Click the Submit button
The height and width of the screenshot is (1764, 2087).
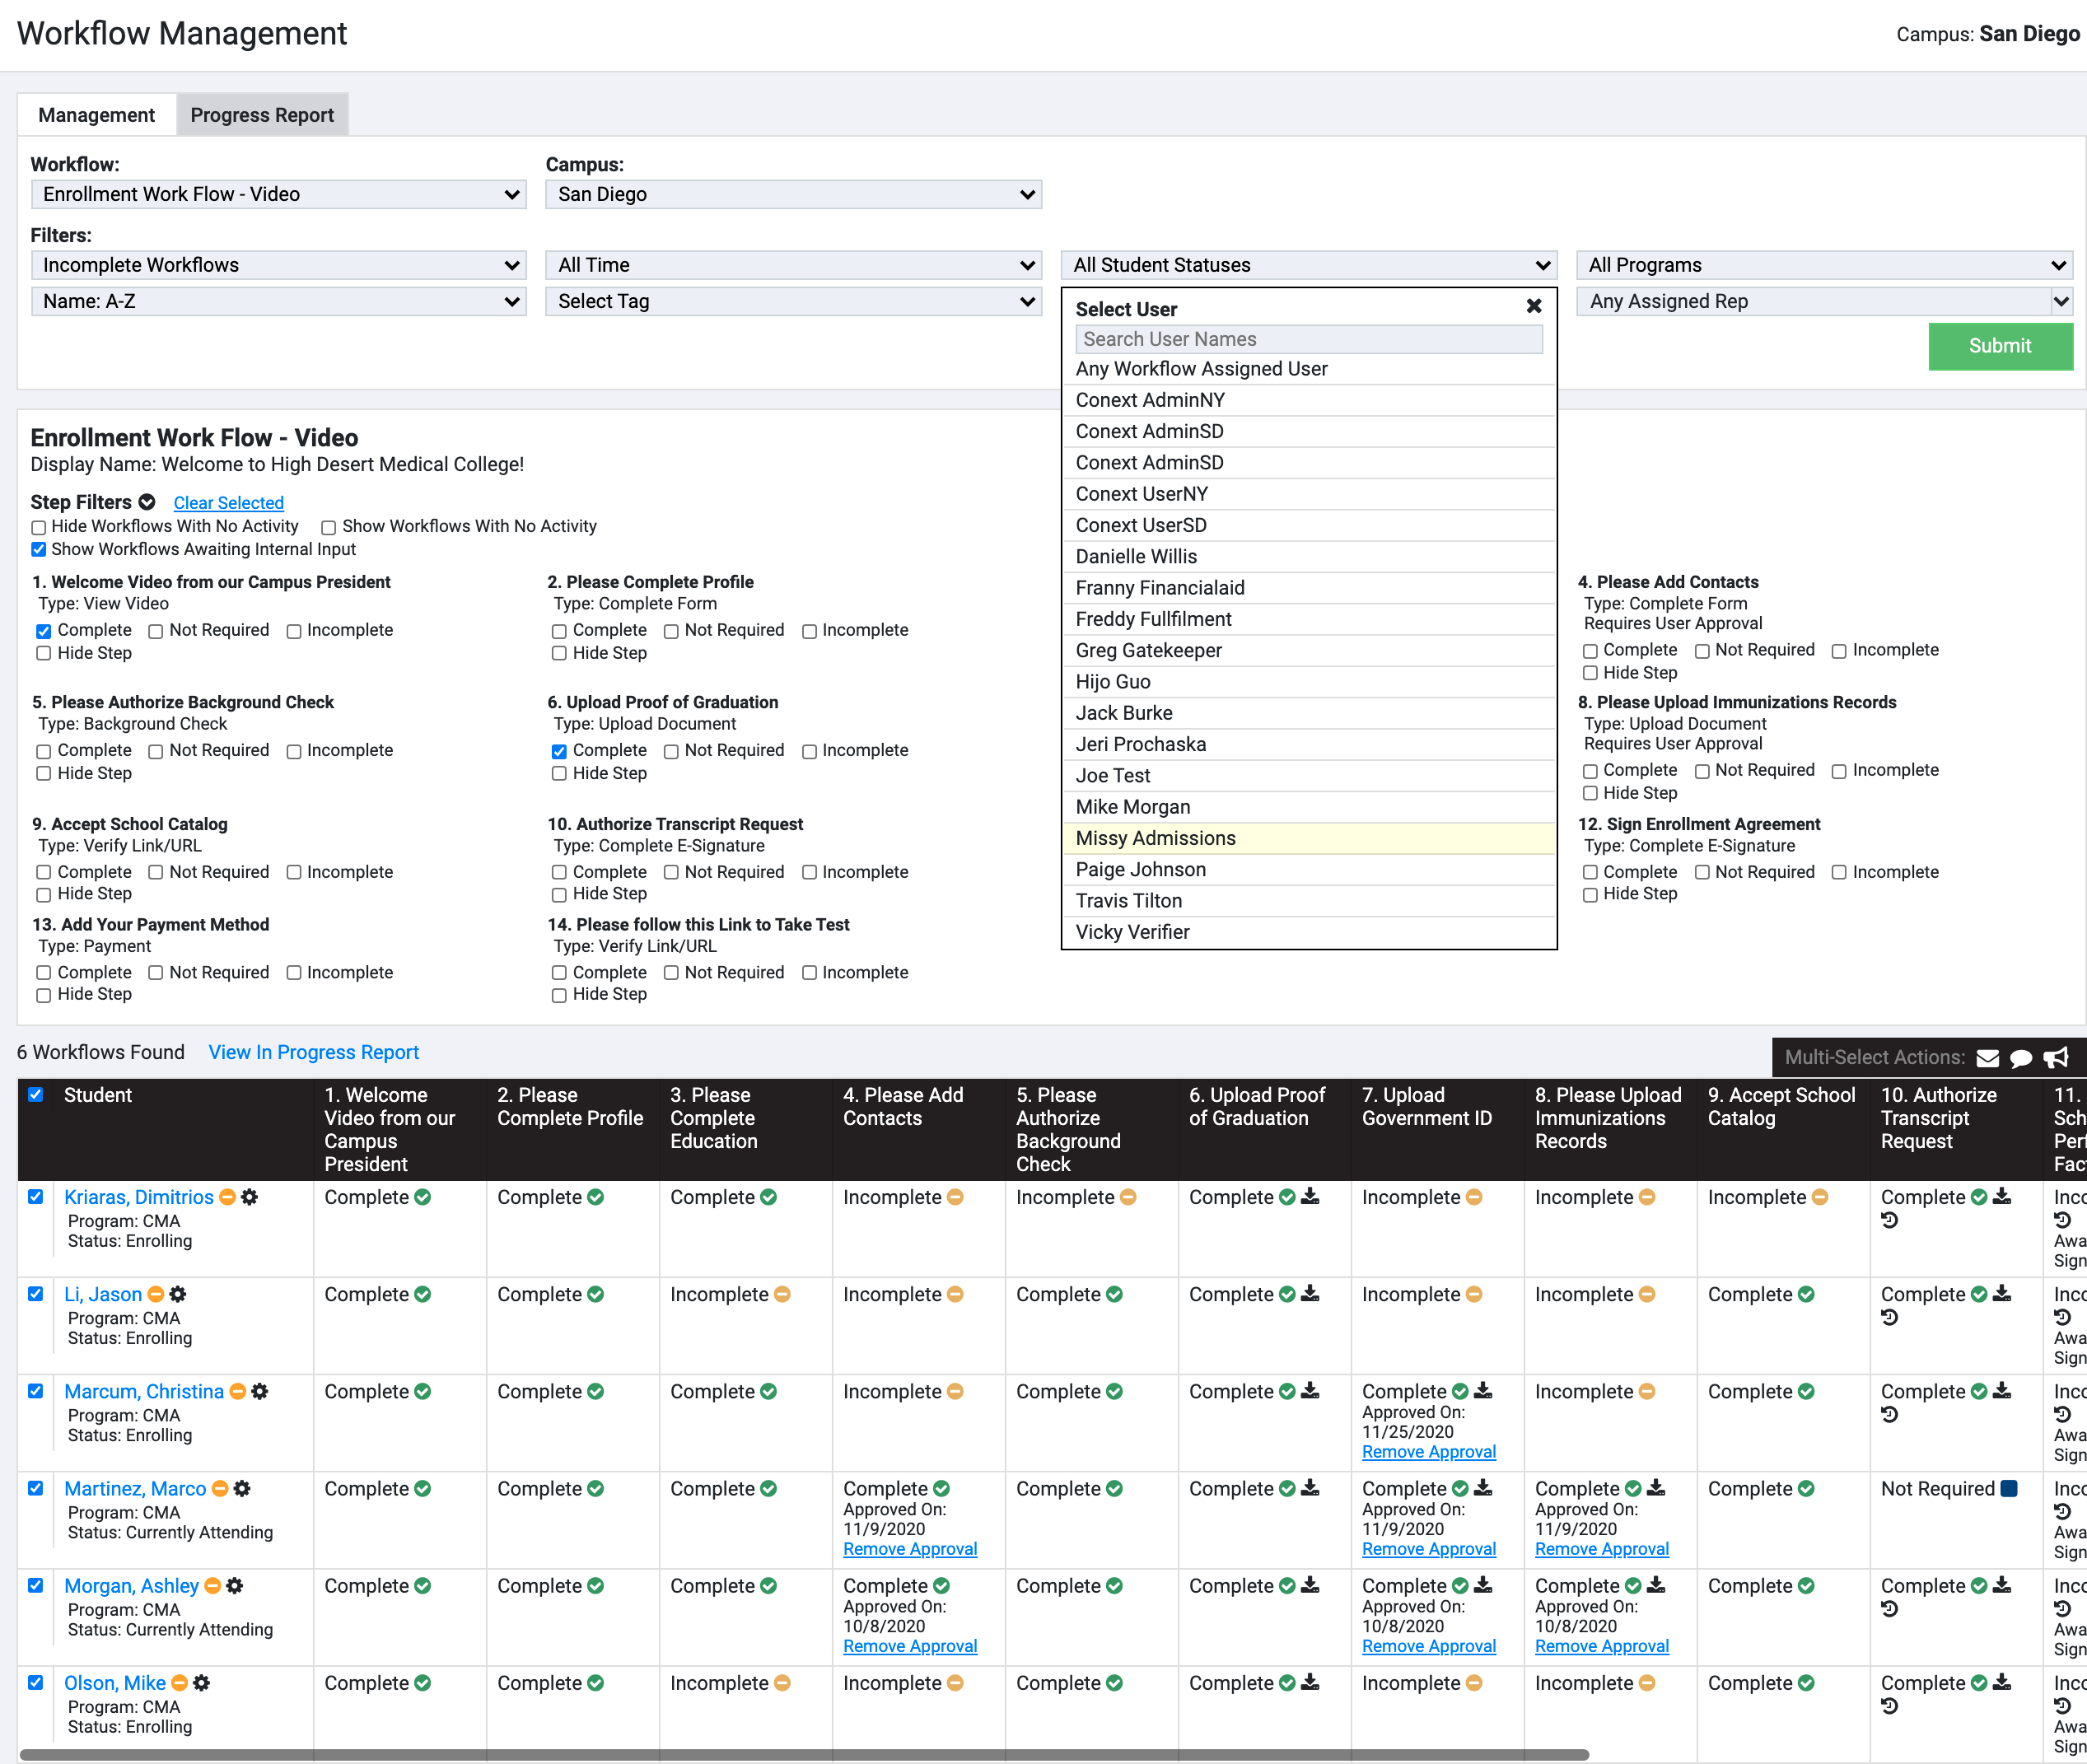point(2000,346)
